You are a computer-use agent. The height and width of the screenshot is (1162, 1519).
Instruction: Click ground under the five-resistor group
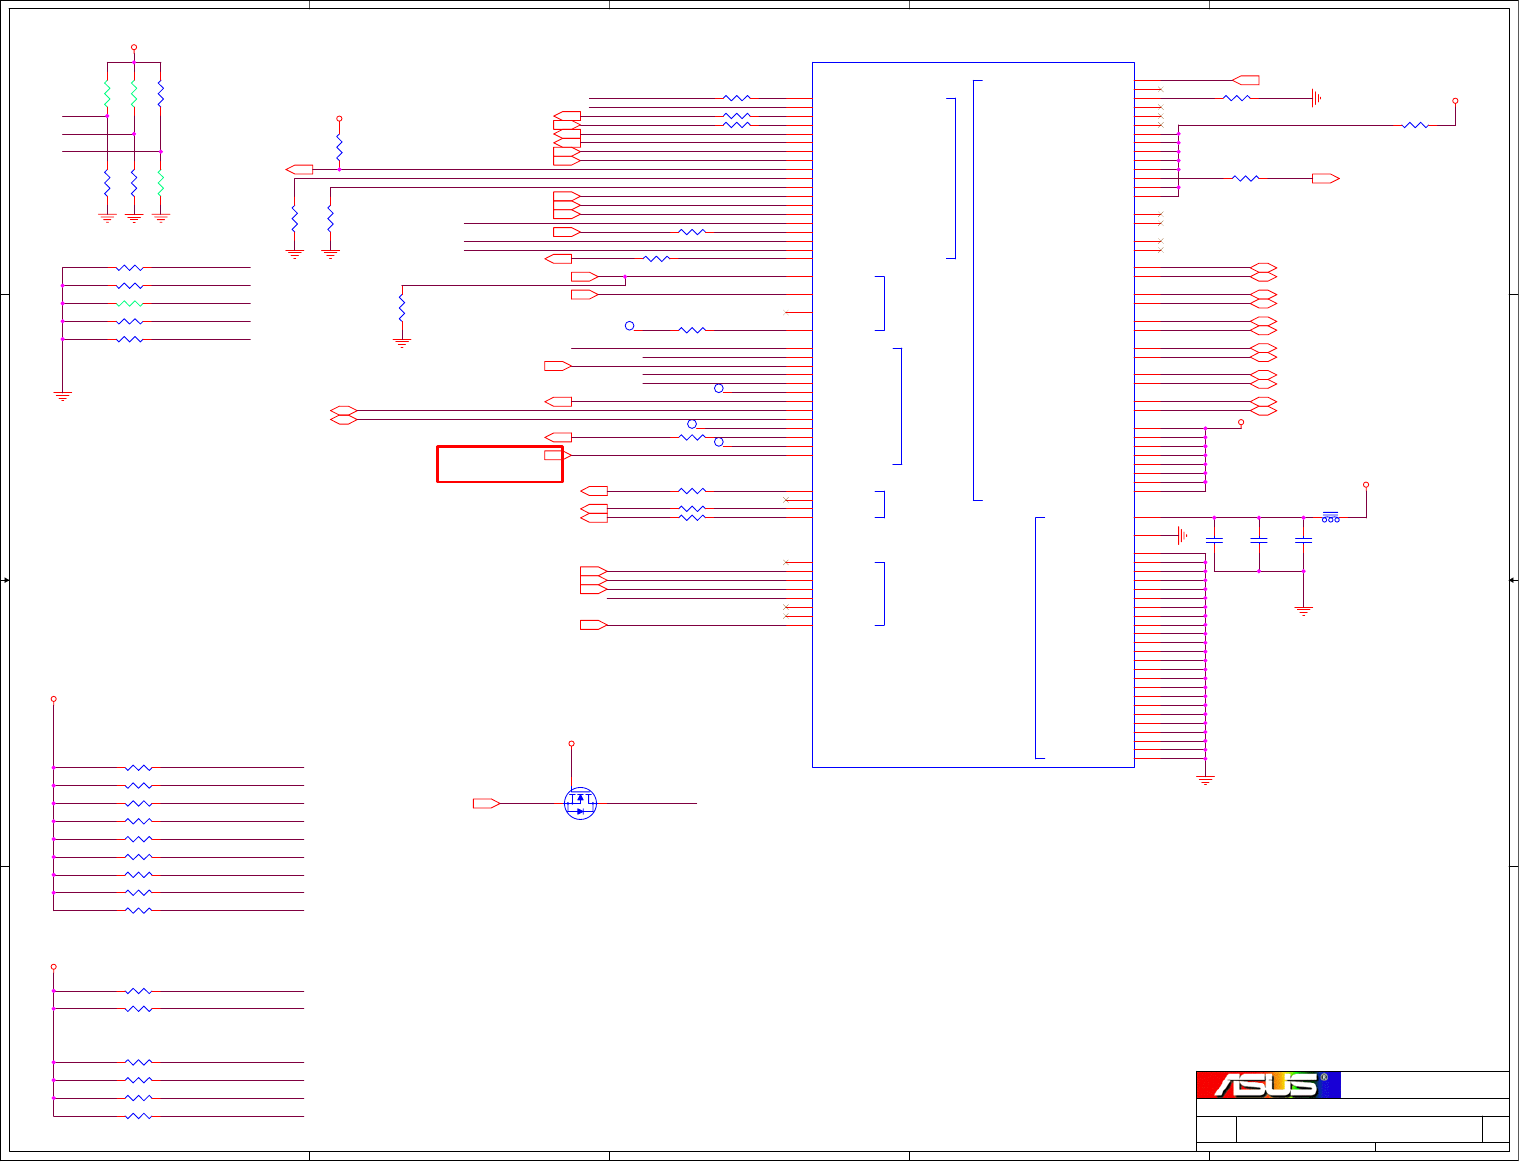[x=62, y=396]
